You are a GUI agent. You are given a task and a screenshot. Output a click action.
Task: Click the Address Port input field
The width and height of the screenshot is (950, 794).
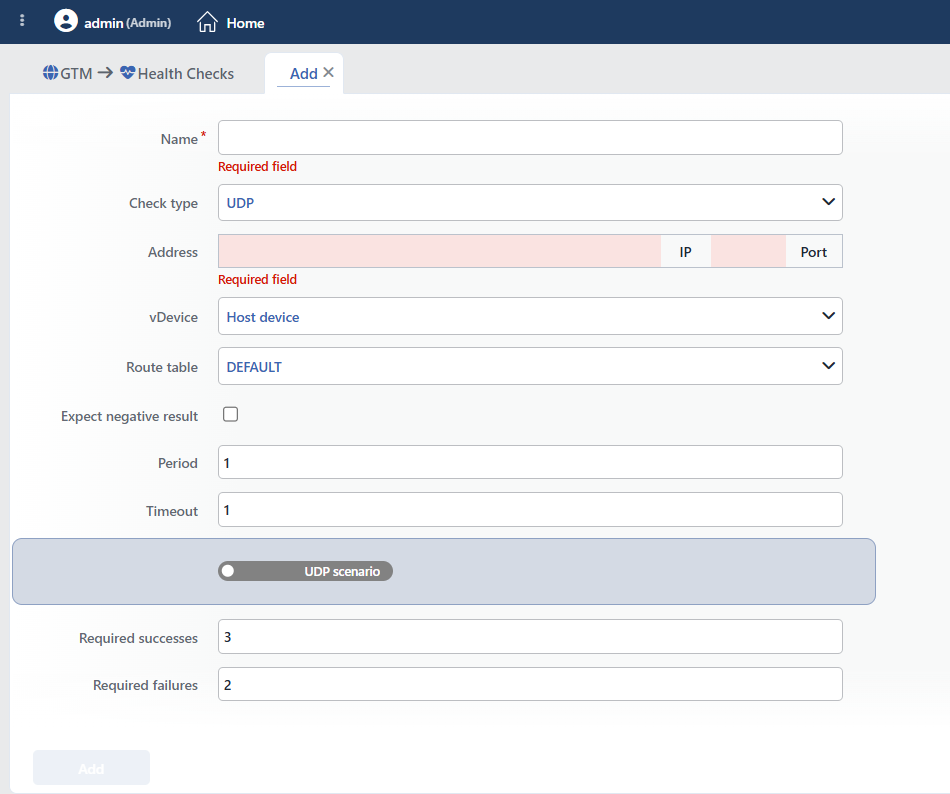(x=748, y=251)
